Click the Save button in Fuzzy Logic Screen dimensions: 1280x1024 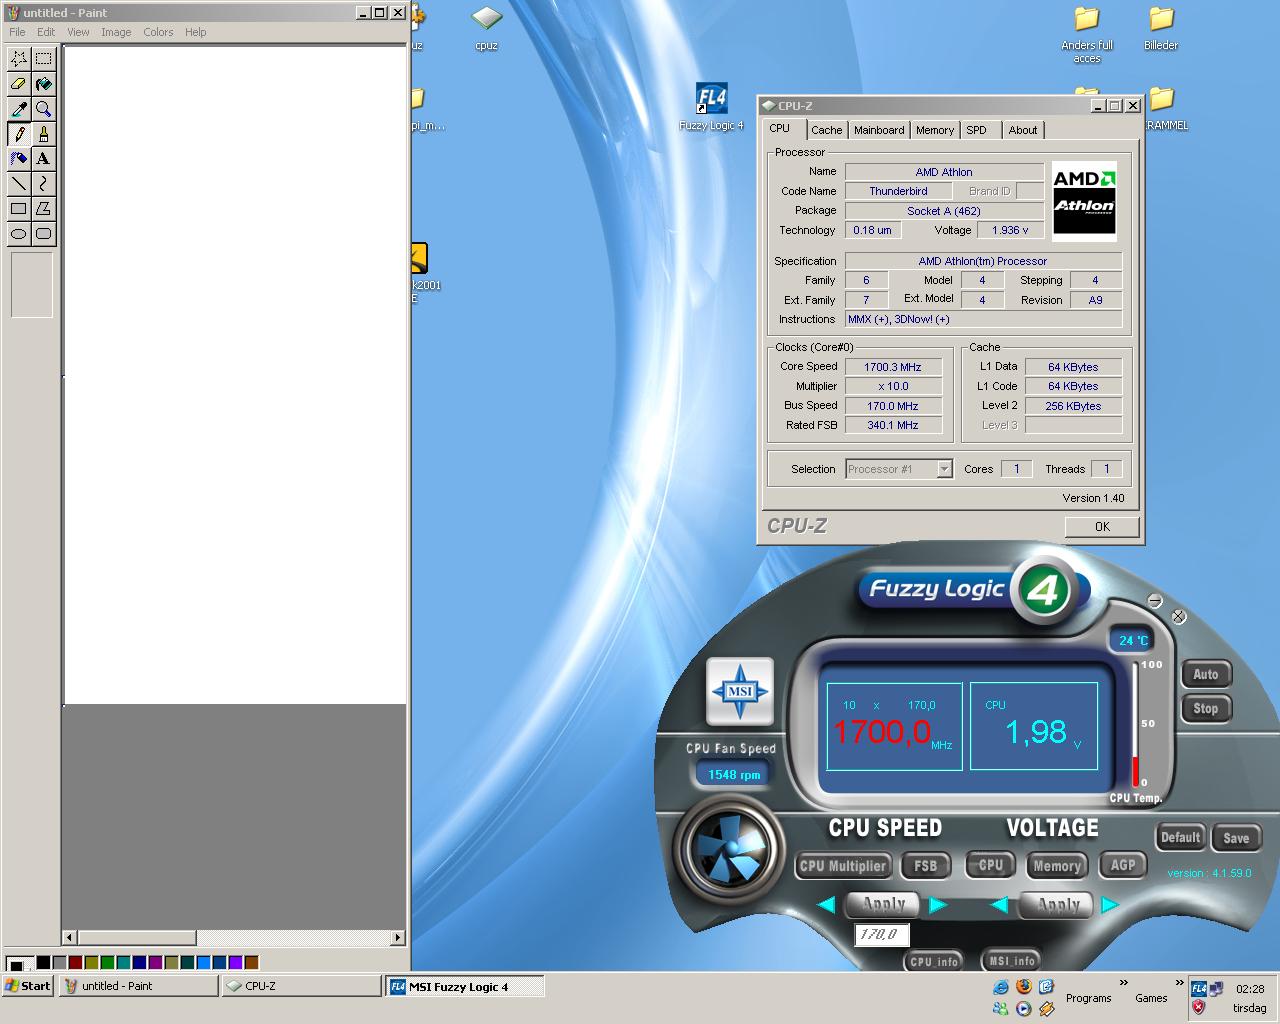coord(1236,838)
